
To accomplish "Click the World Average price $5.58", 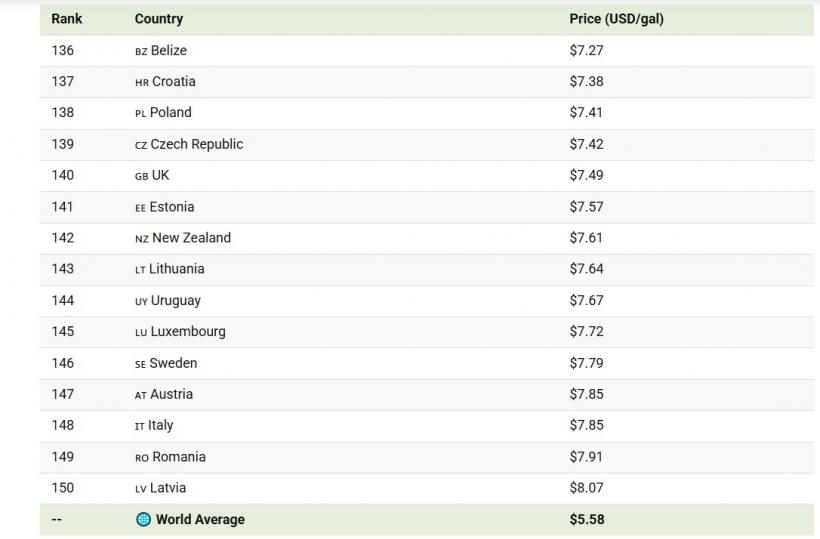I will (587, 520).
